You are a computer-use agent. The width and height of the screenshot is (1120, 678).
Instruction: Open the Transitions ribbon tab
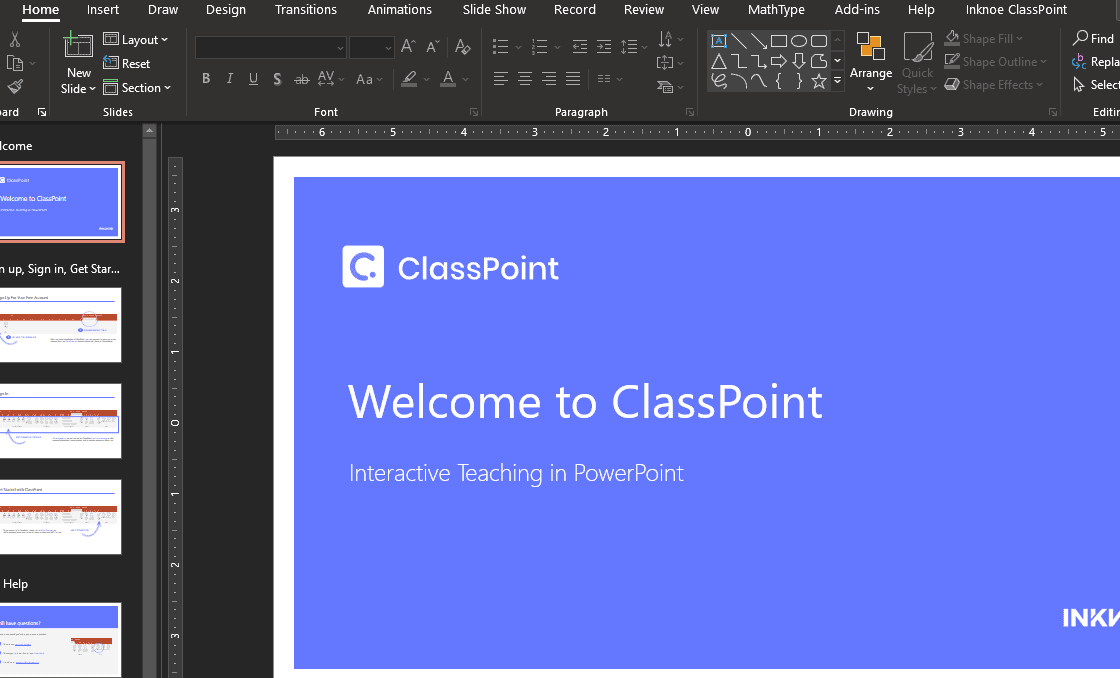coord(306,10)
